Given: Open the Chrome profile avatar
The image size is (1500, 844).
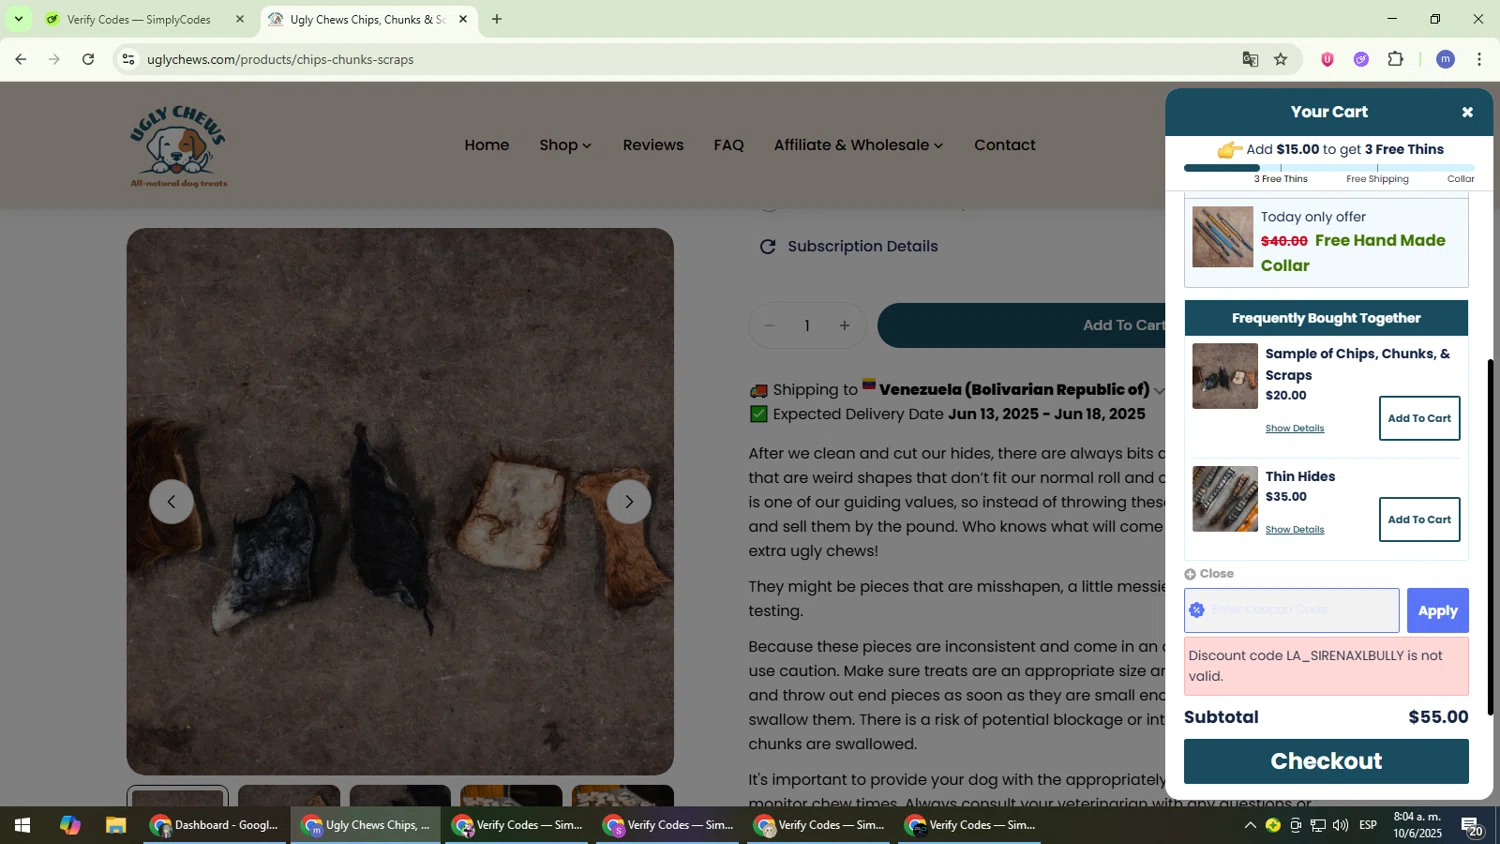Looking at the screenshot, I should pos(1445,60).
